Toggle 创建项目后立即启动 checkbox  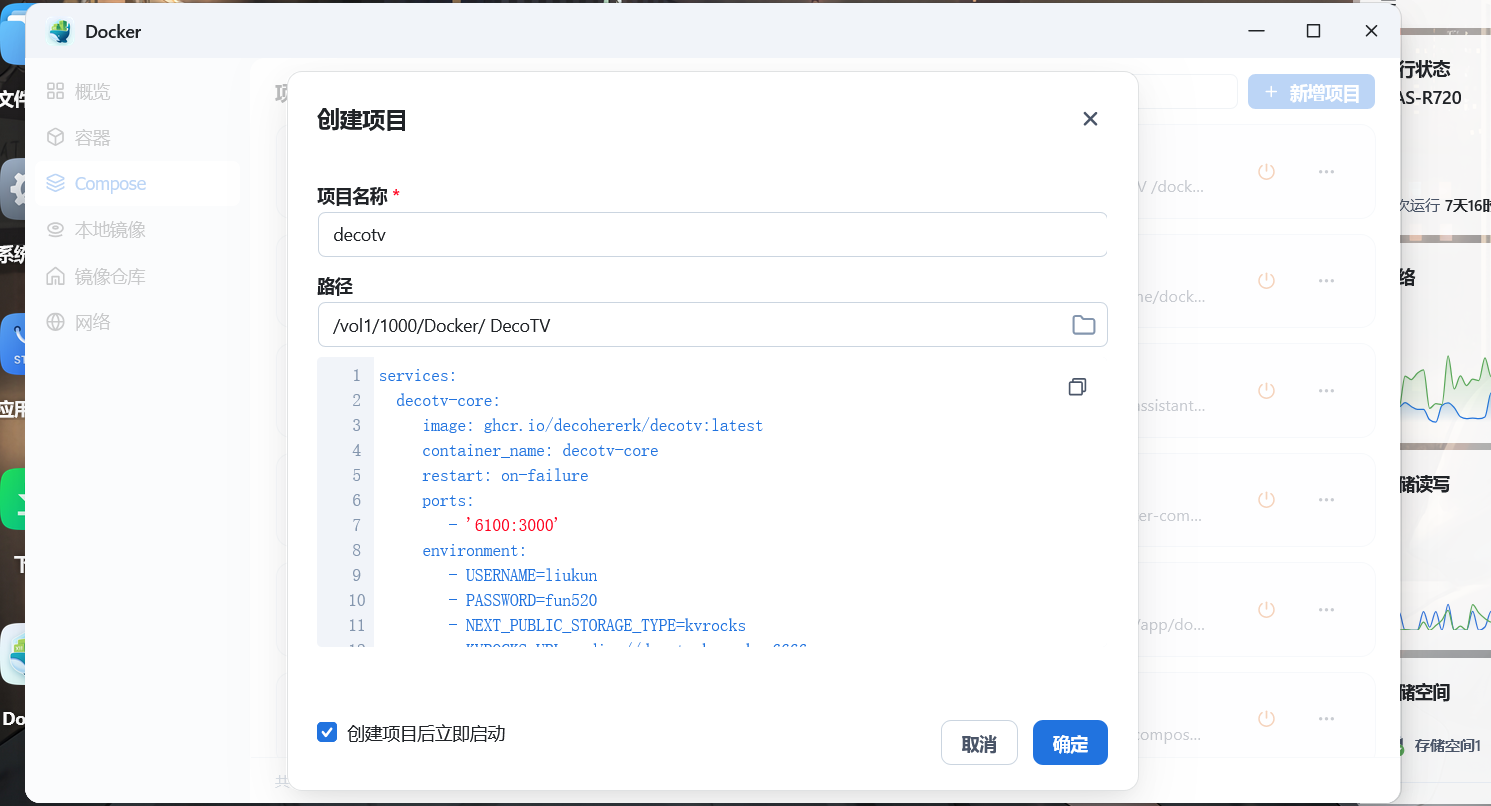click(327, 733)
